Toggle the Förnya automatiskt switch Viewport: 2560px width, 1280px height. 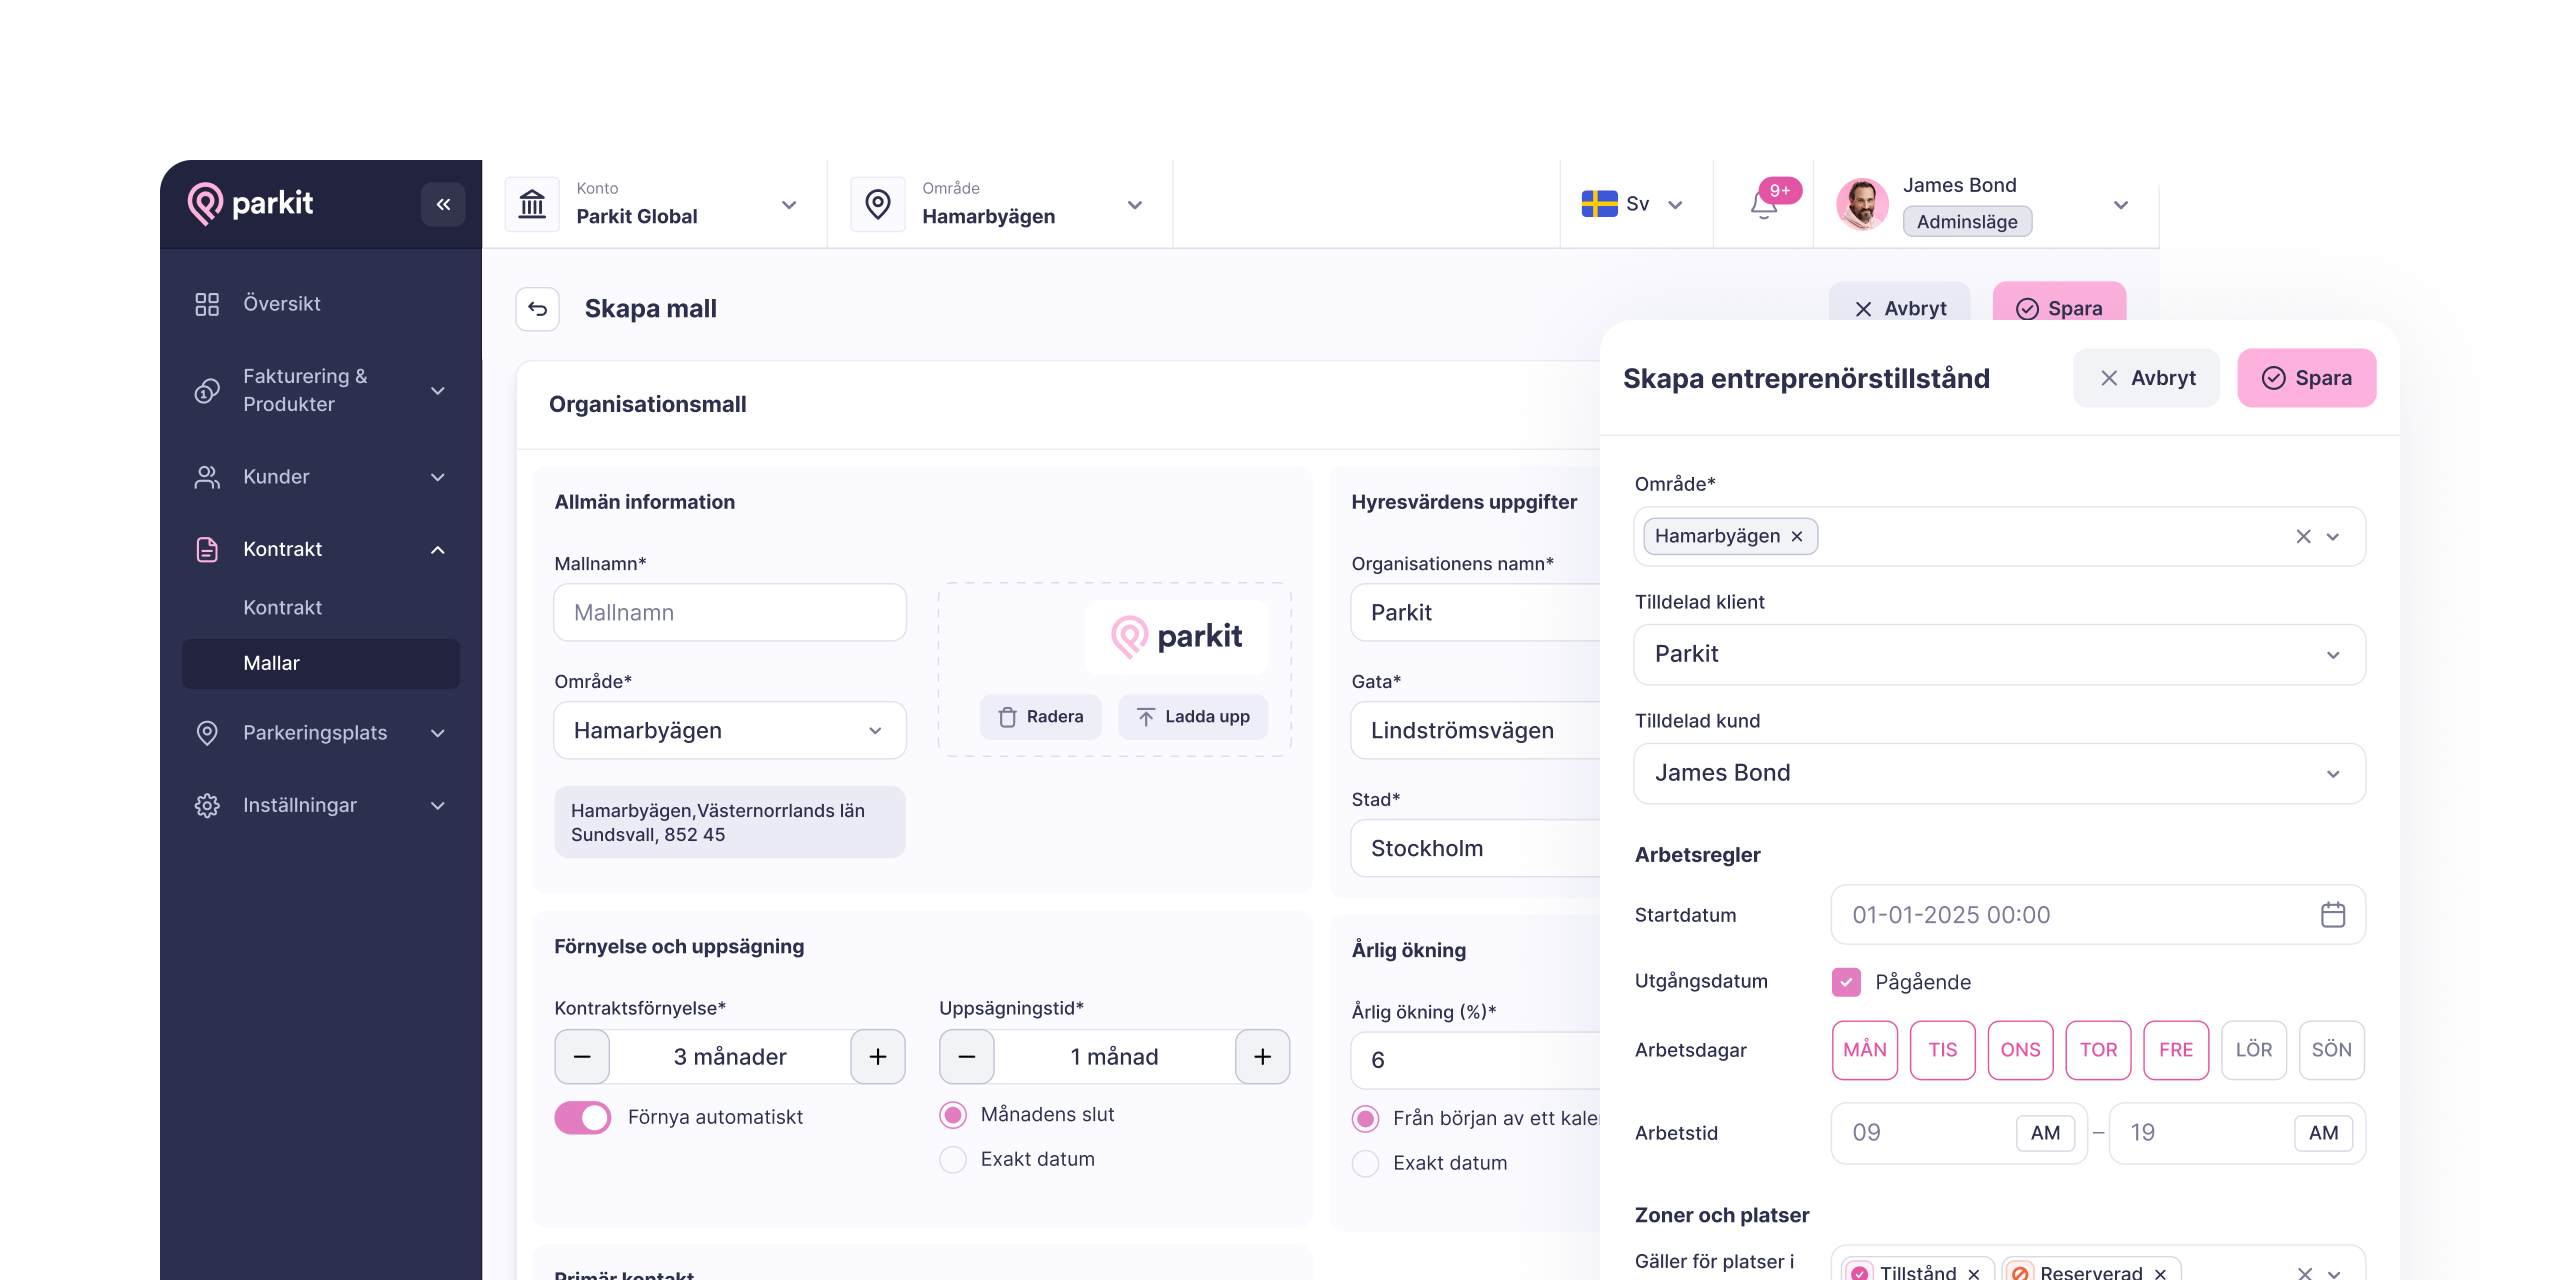pos(583,1117)
